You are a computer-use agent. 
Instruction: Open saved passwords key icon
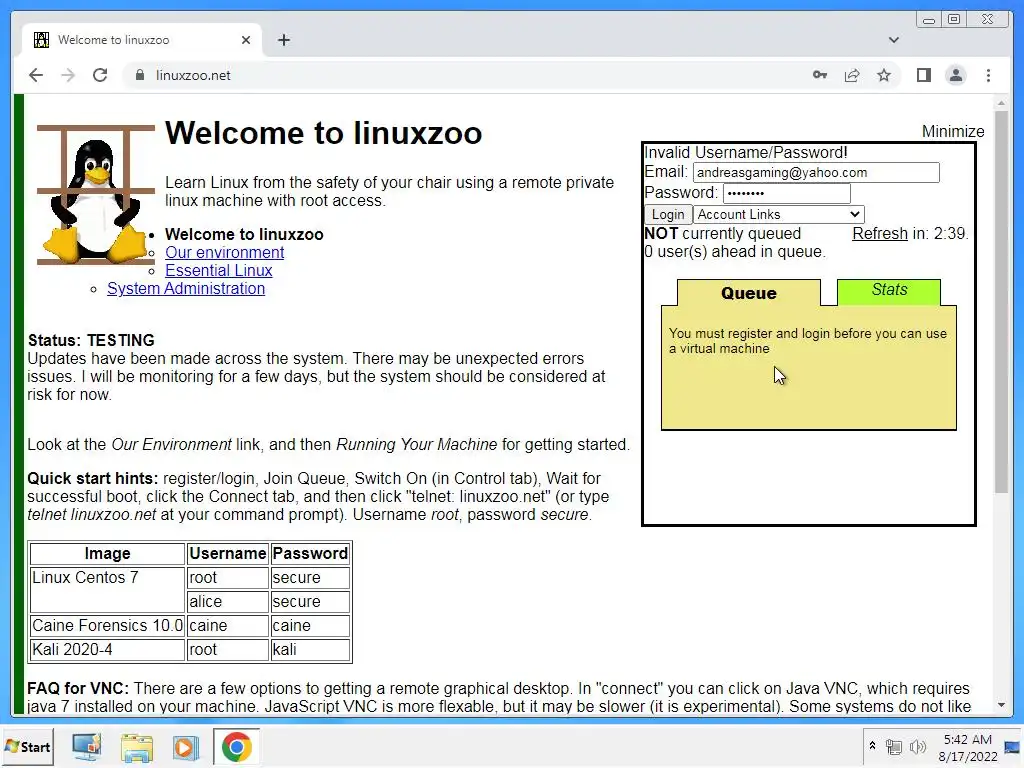click(820, 75)
